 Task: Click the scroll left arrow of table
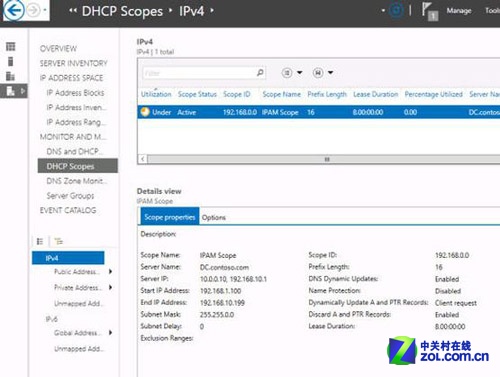pyautogui.click(x=143, y=159)
